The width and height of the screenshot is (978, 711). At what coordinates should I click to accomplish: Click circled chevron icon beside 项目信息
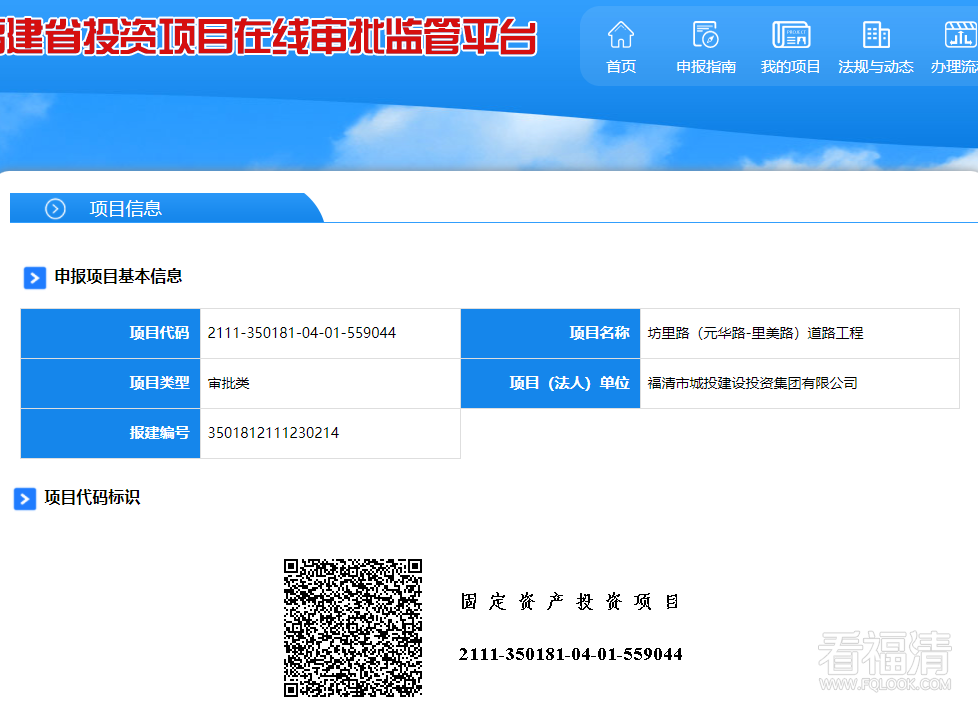click(x=55, y=208)
